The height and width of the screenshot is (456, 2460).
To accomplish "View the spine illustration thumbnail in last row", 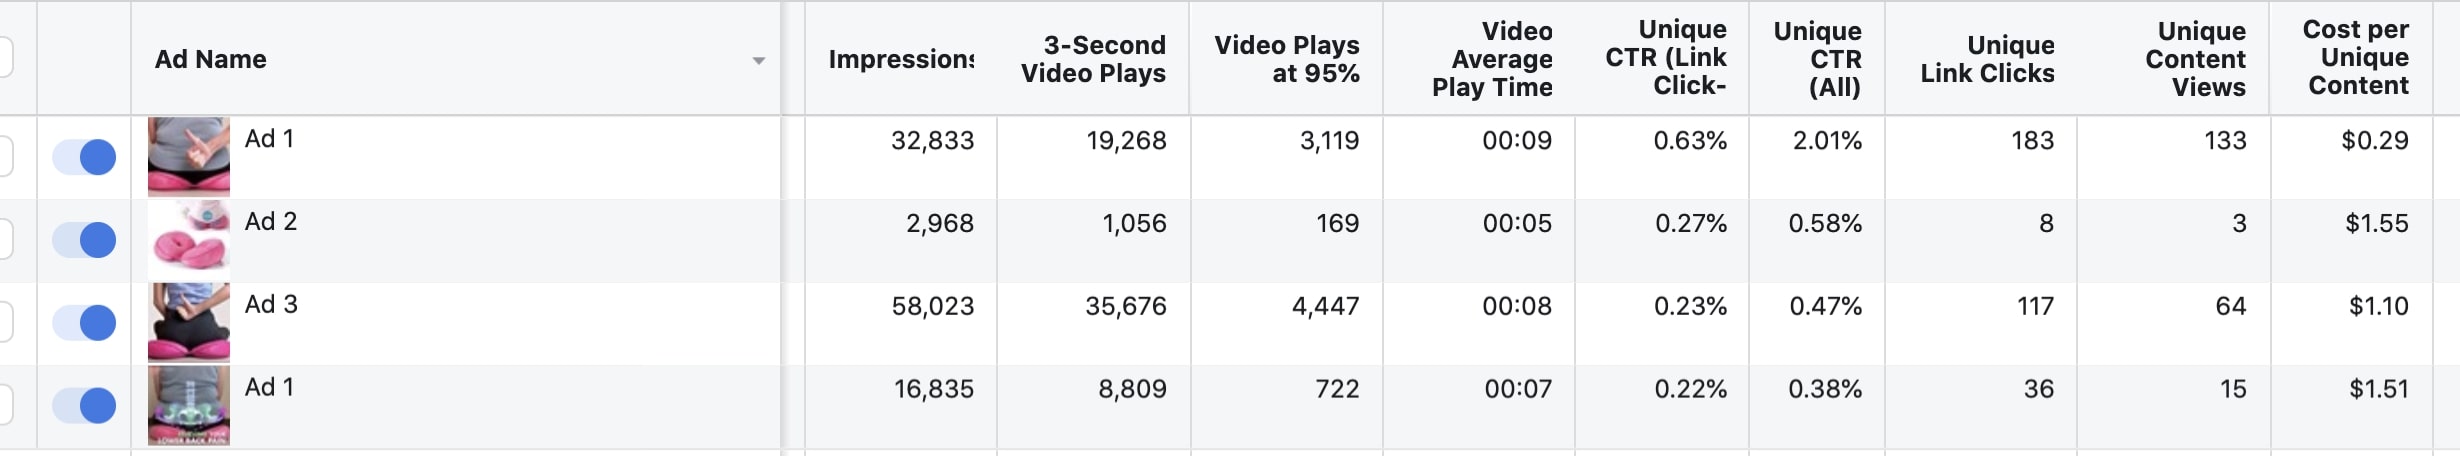I will (189, 406).
